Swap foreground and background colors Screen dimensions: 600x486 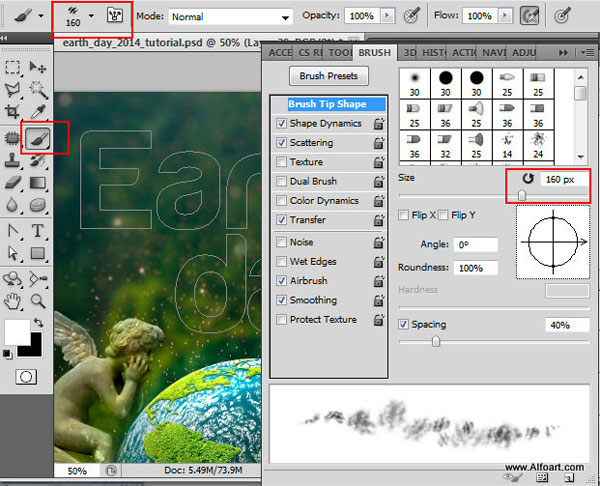point(39,323)
